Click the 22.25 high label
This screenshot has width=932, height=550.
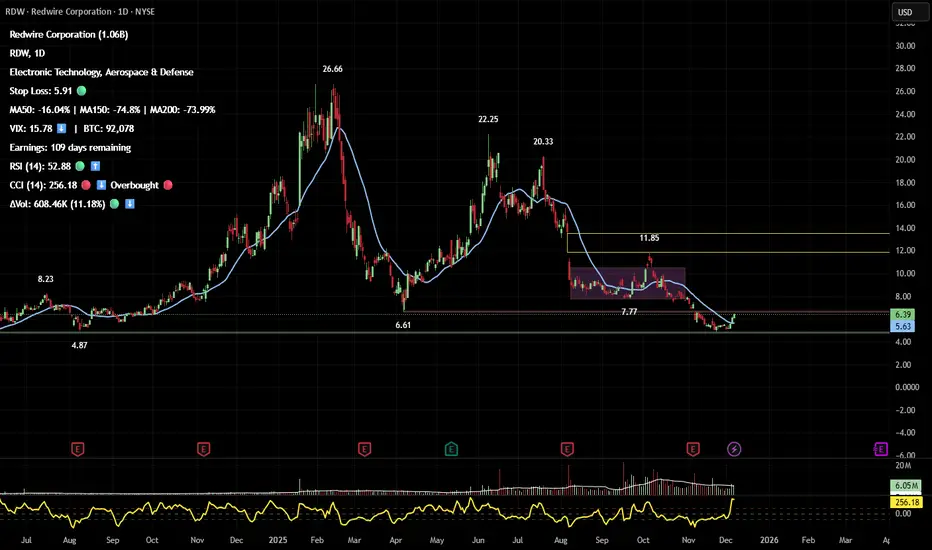tap(488, 119)
